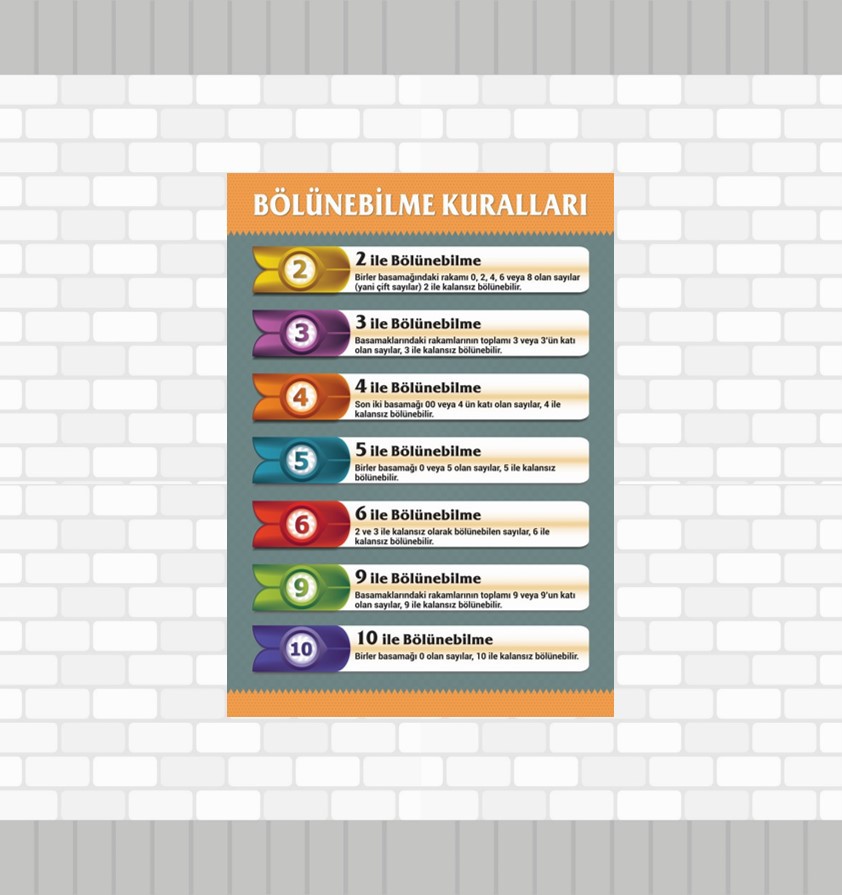The image size is (842, 895).
Task: Select the "9 ile Bölünebilme" heading
Action: pos(418,577)
